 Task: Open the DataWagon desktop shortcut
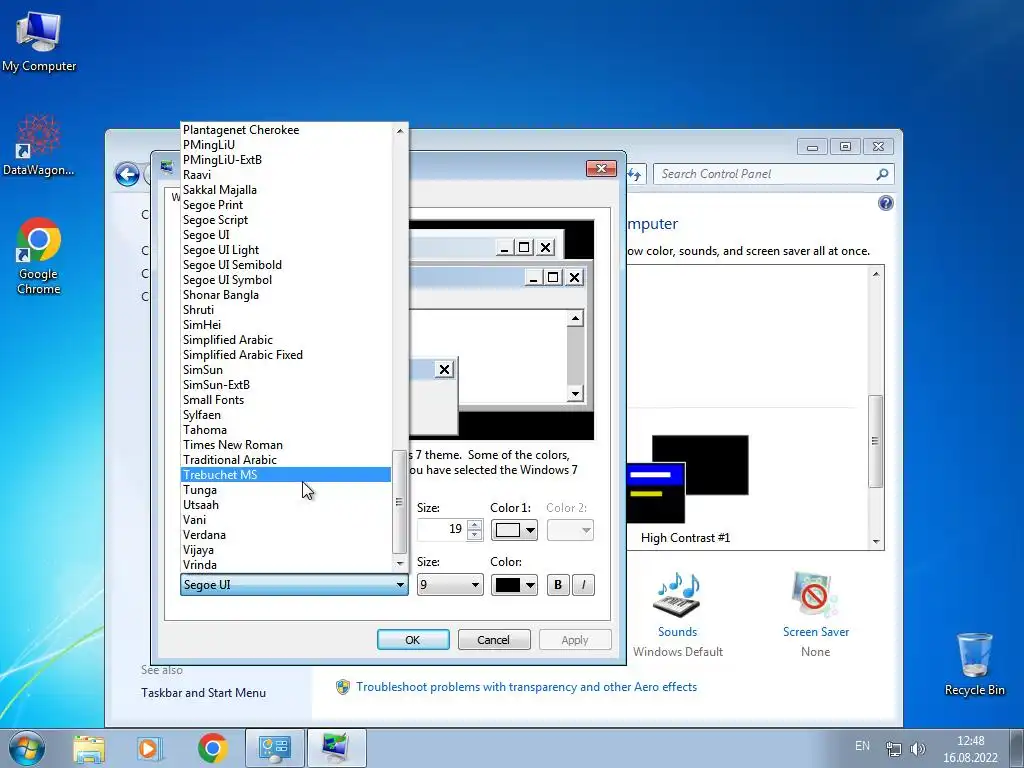39,145
